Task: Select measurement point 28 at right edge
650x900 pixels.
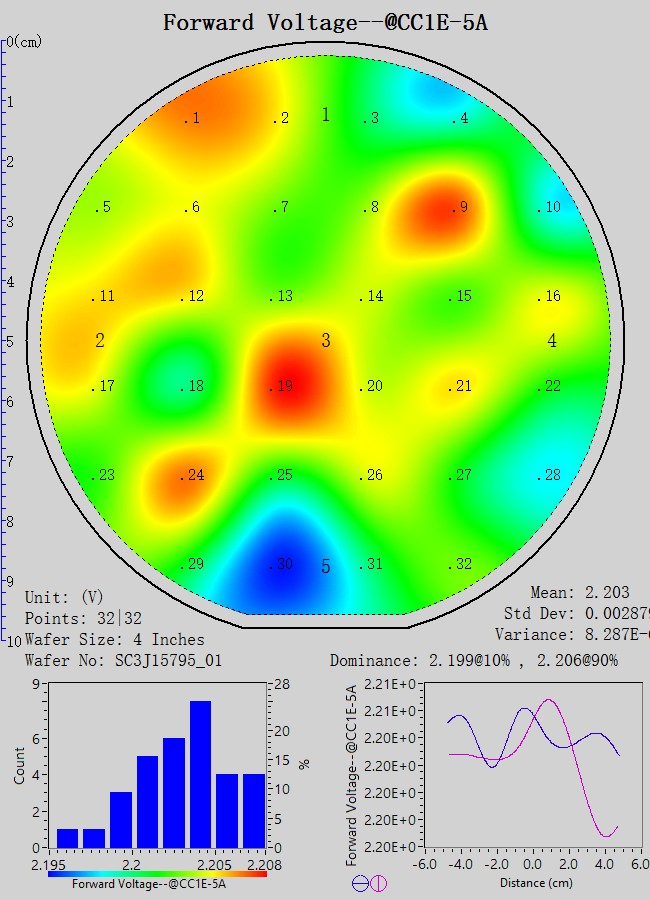Action: pos(548,476)
